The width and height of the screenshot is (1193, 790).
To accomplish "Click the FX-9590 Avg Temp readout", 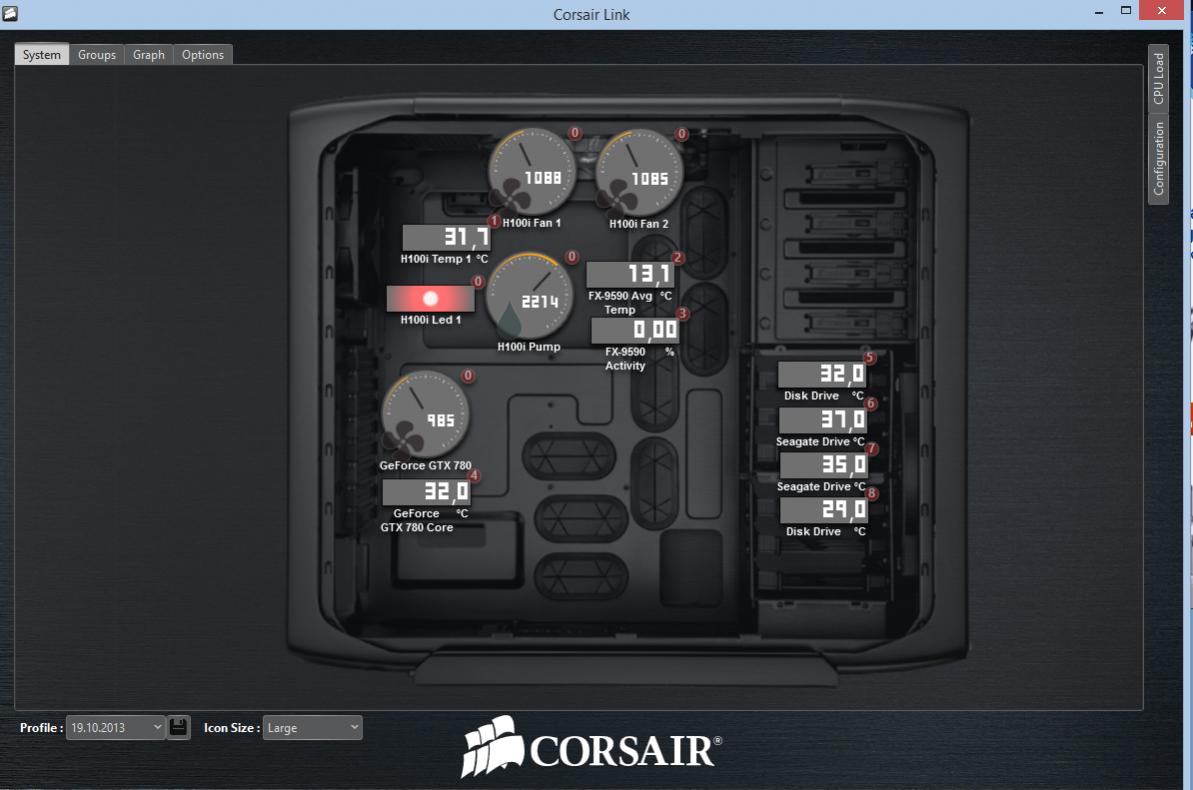I will click(630, 274).
